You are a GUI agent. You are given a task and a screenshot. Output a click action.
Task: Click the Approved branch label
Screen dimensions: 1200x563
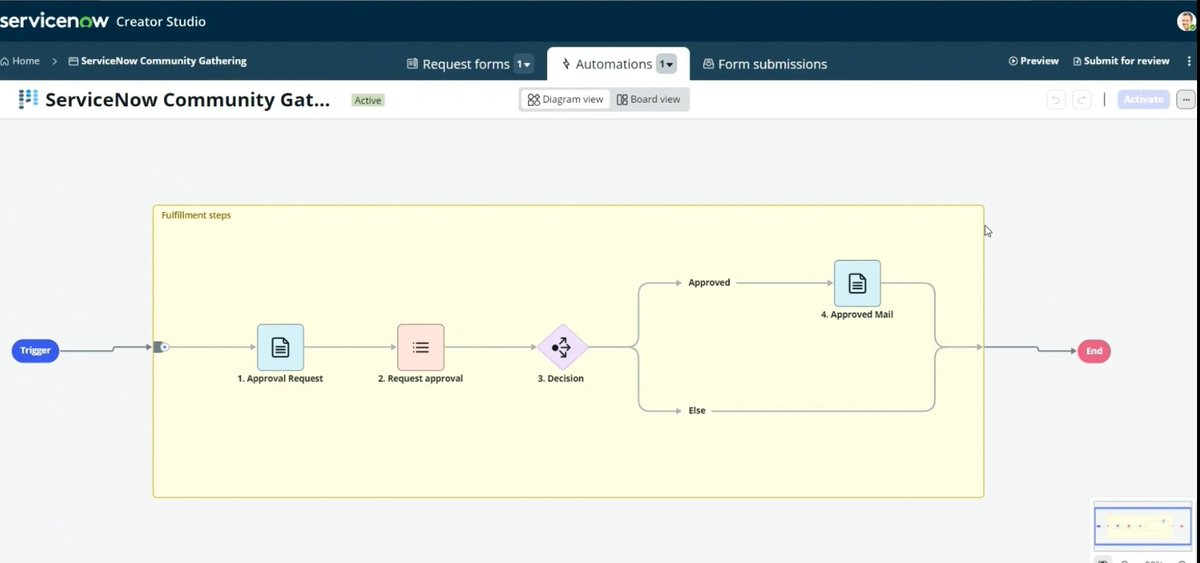click(709, 283)
